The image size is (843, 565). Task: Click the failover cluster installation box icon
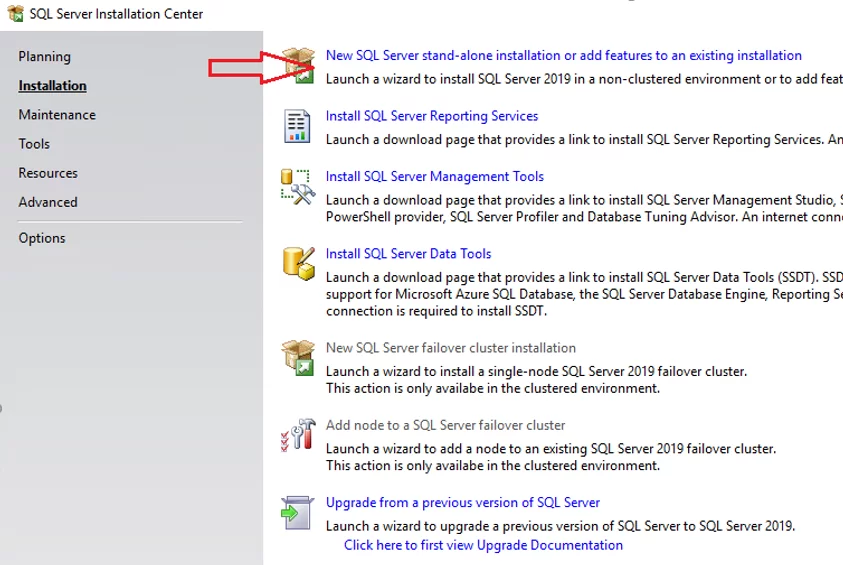coord(298,357)
